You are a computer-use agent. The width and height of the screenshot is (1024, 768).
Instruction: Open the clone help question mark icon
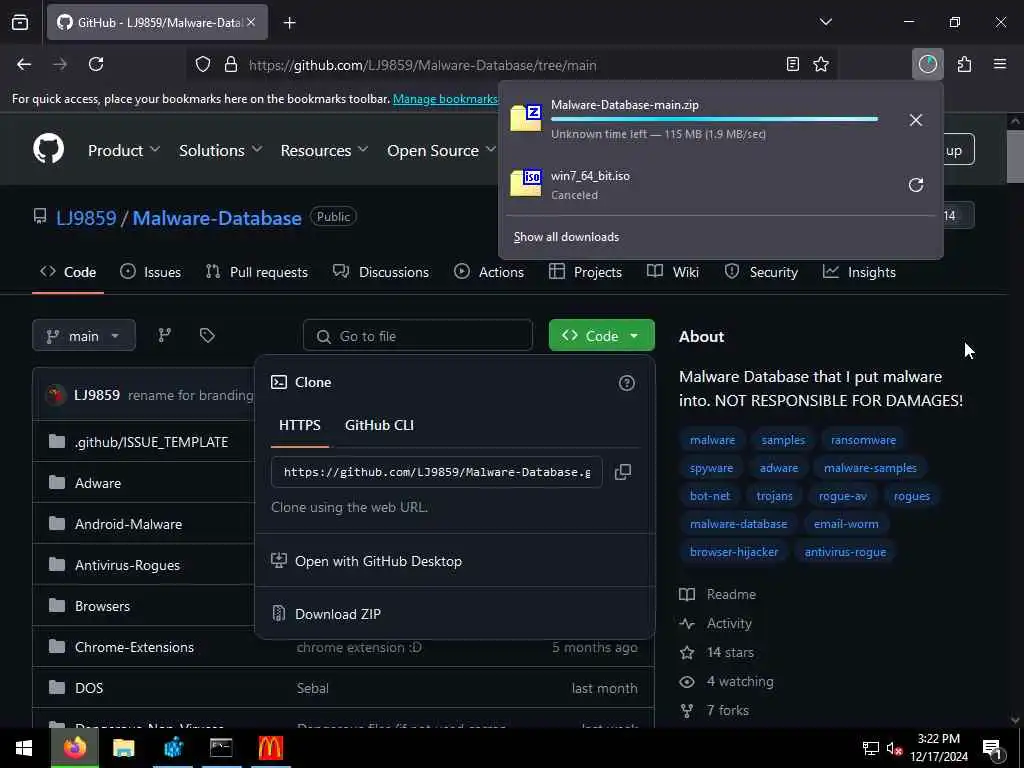pyautogui.click(x=626, y=383)
